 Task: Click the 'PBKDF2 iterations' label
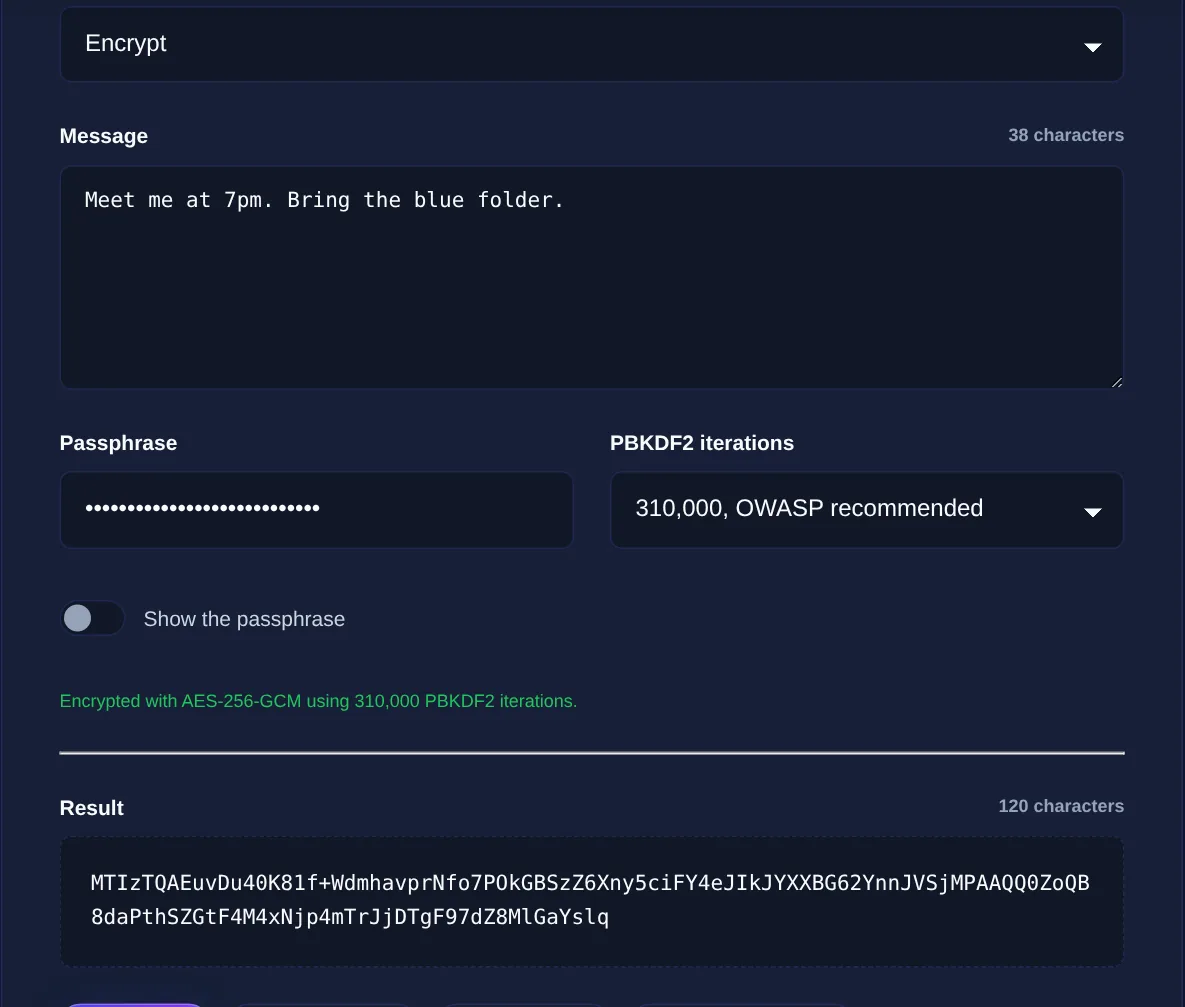pyautogui.click(x=701, y=443)
